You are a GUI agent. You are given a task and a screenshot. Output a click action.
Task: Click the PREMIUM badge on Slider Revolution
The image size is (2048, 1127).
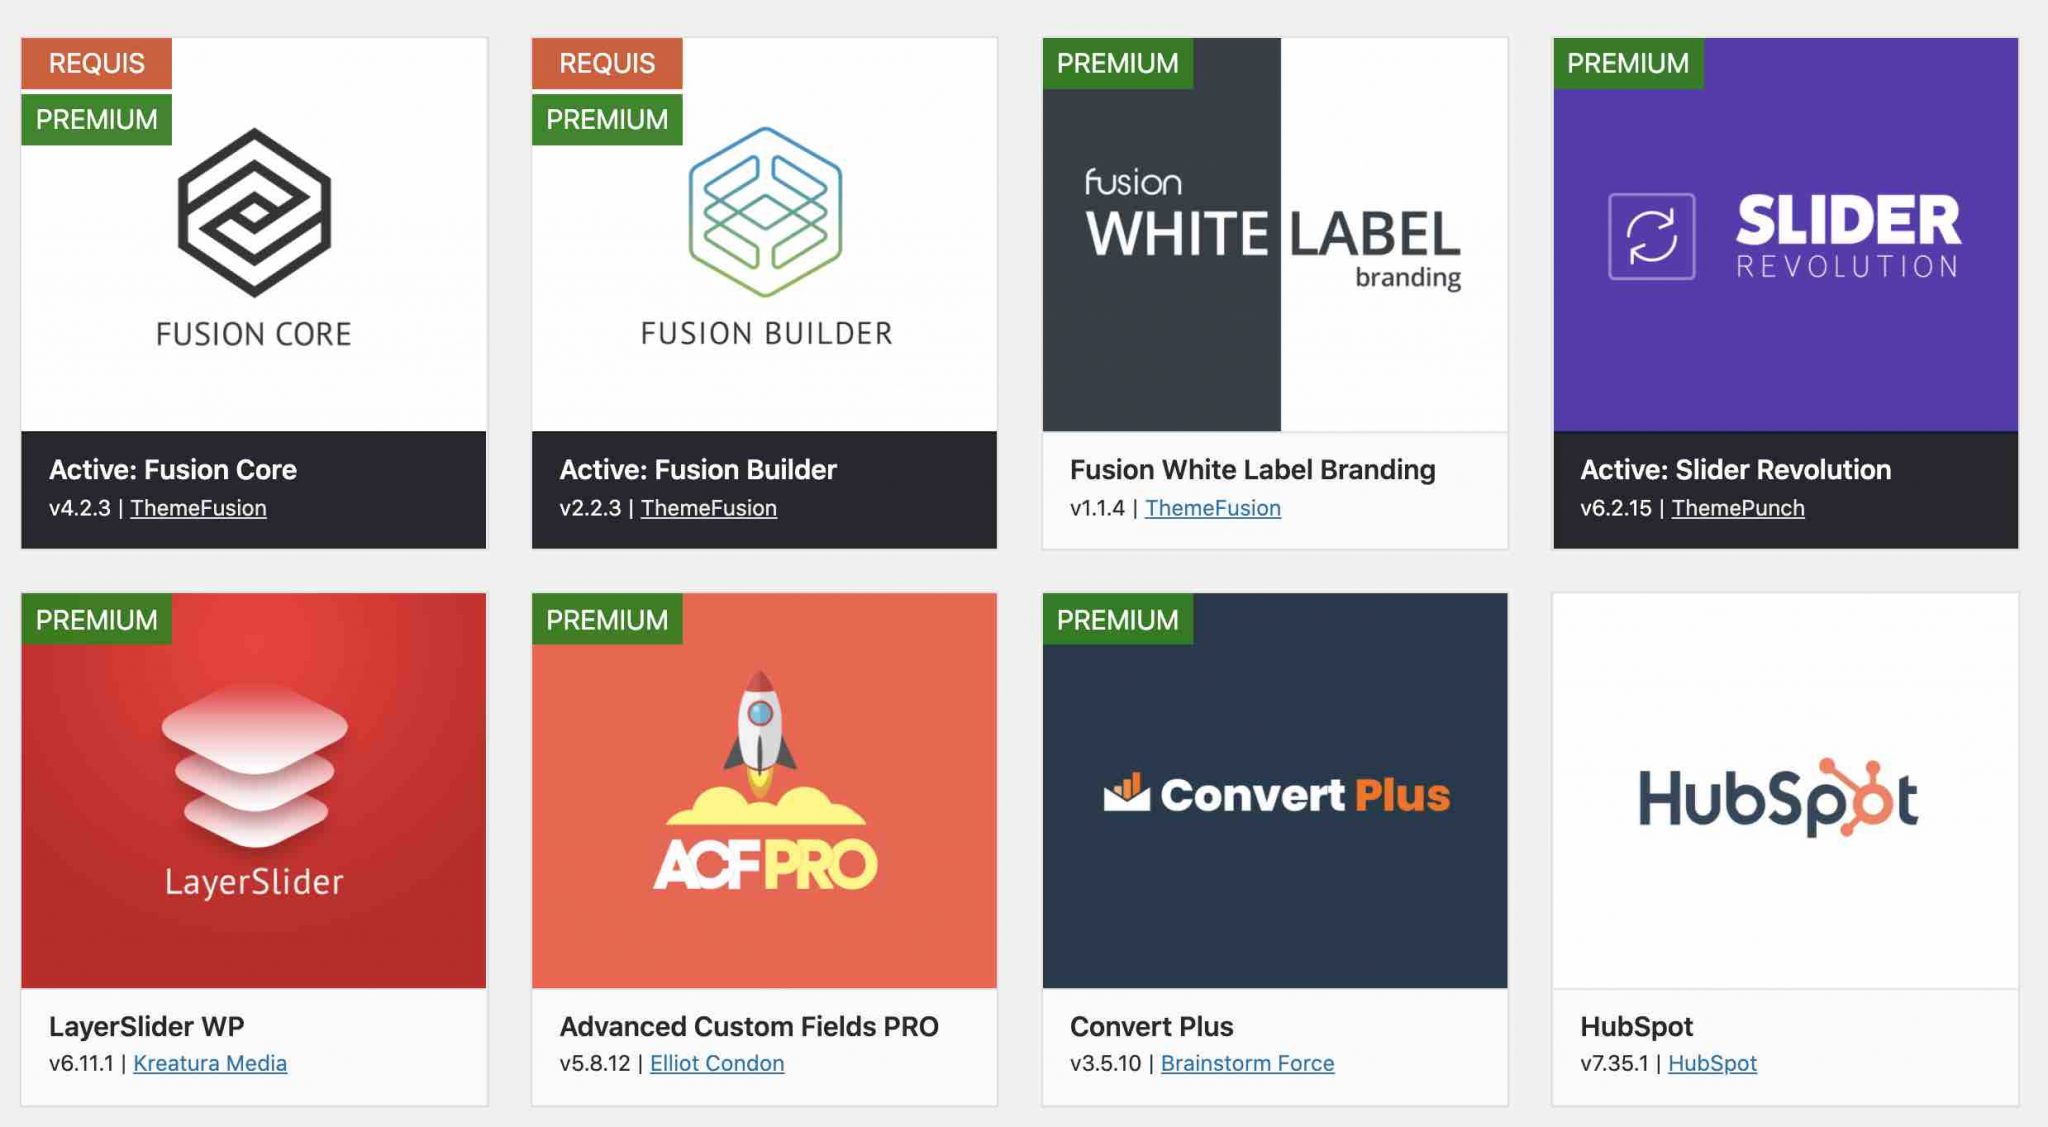coord(1628,63)
